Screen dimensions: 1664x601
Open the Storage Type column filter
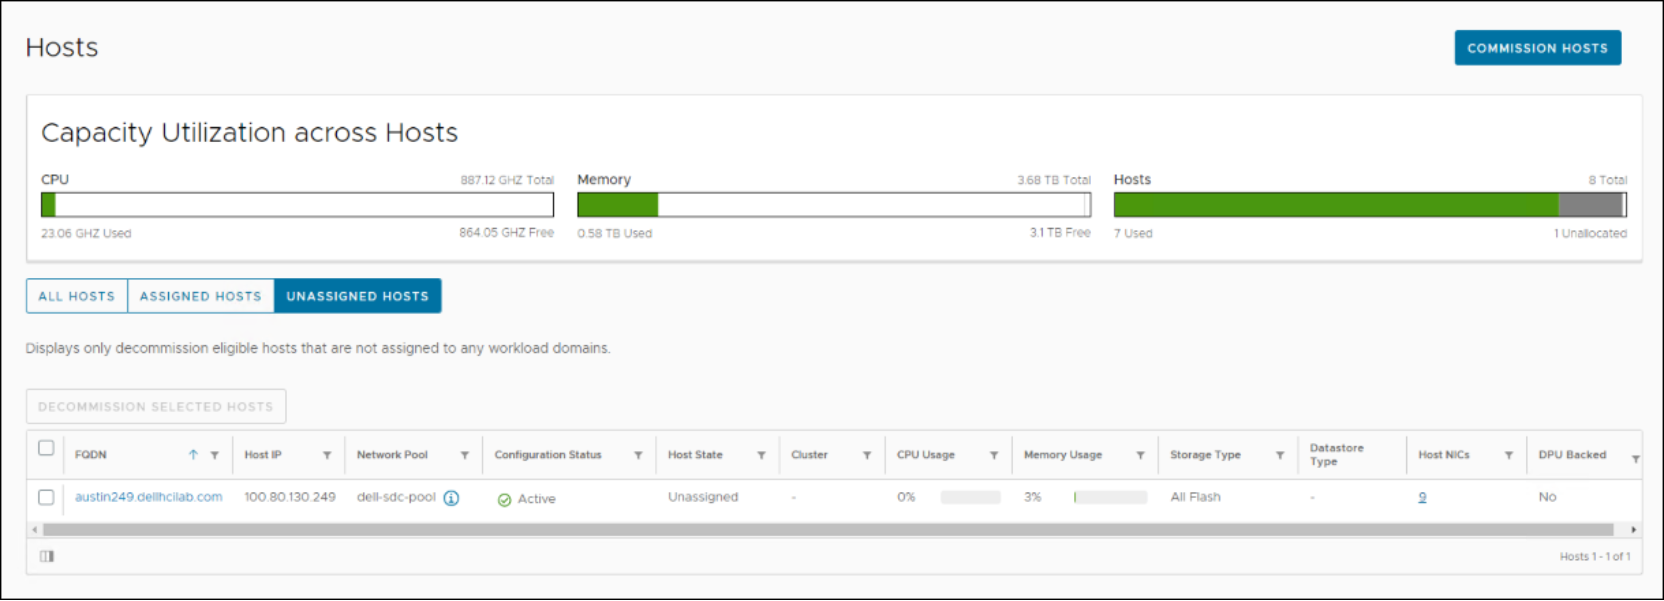(x=1280, y=456)
